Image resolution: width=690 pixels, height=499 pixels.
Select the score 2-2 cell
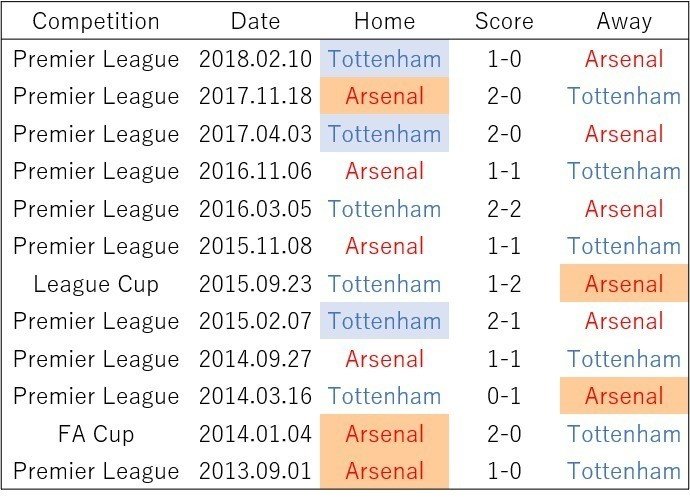click(x=504, y=209)
